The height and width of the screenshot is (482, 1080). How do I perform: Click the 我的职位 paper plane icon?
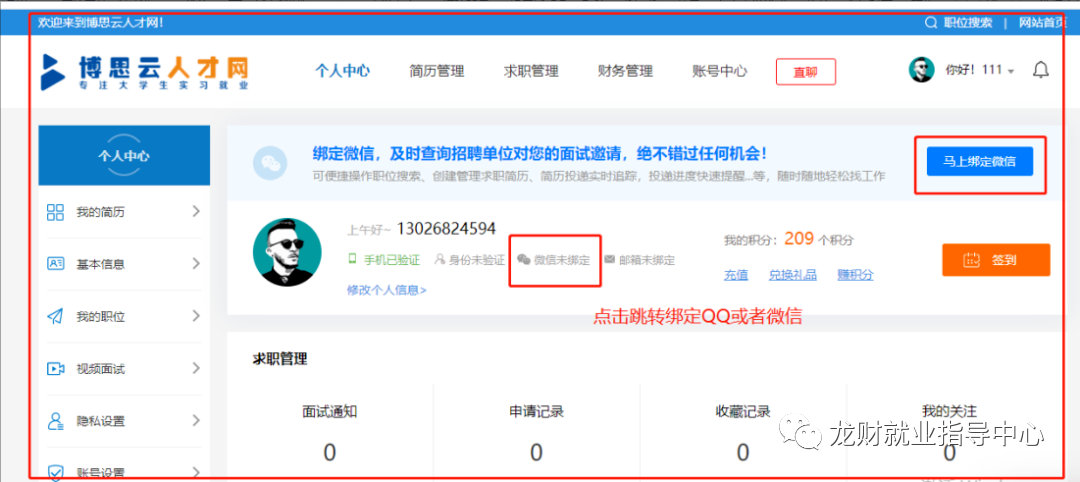[x=56, y=316]
